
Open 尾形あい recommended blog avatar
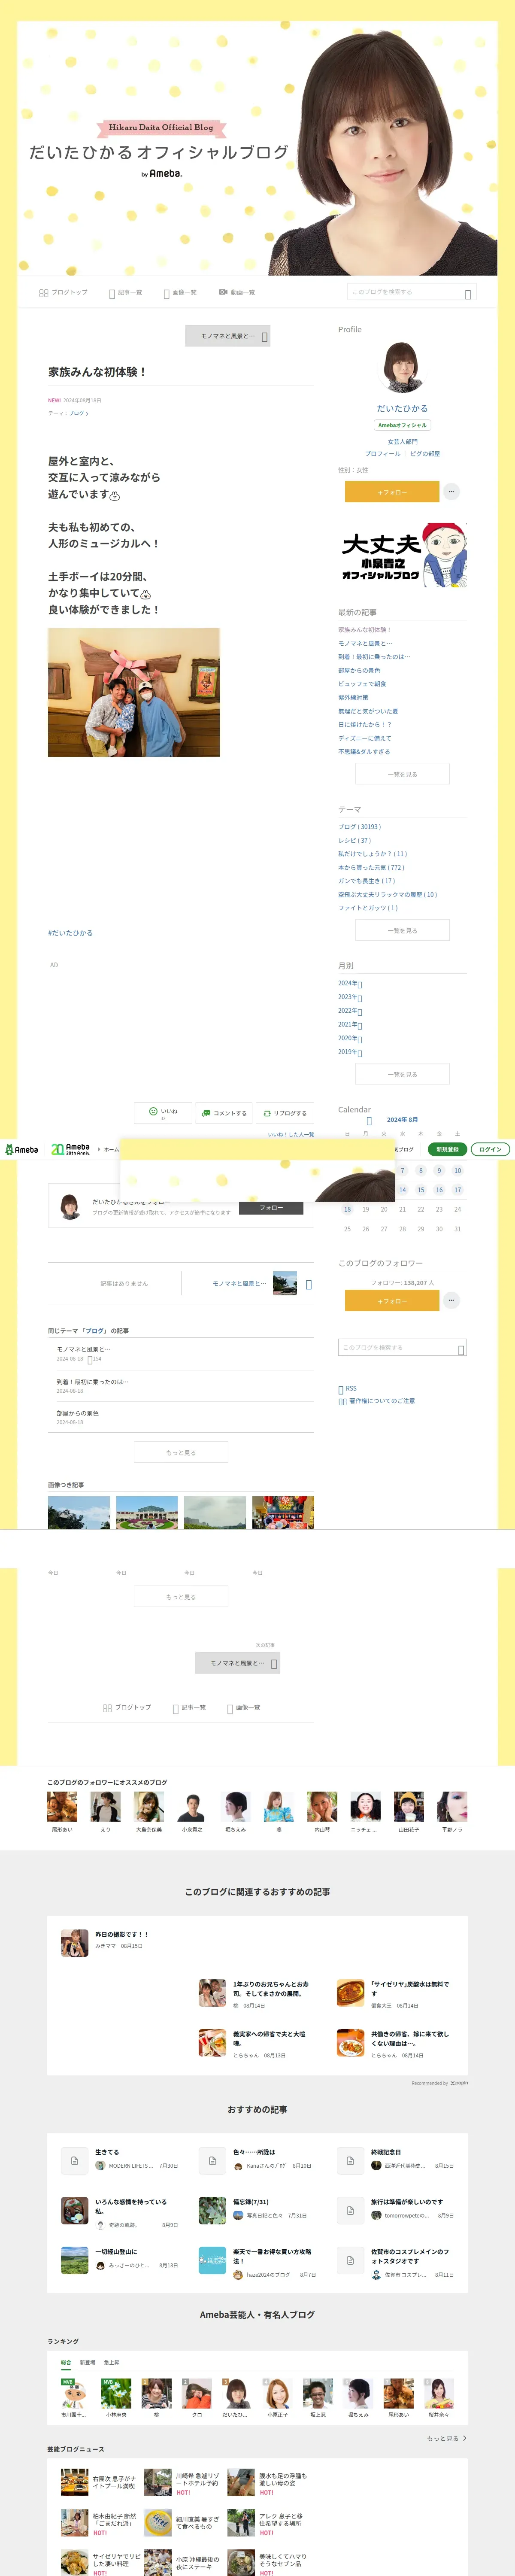[x=62, y=1807]
